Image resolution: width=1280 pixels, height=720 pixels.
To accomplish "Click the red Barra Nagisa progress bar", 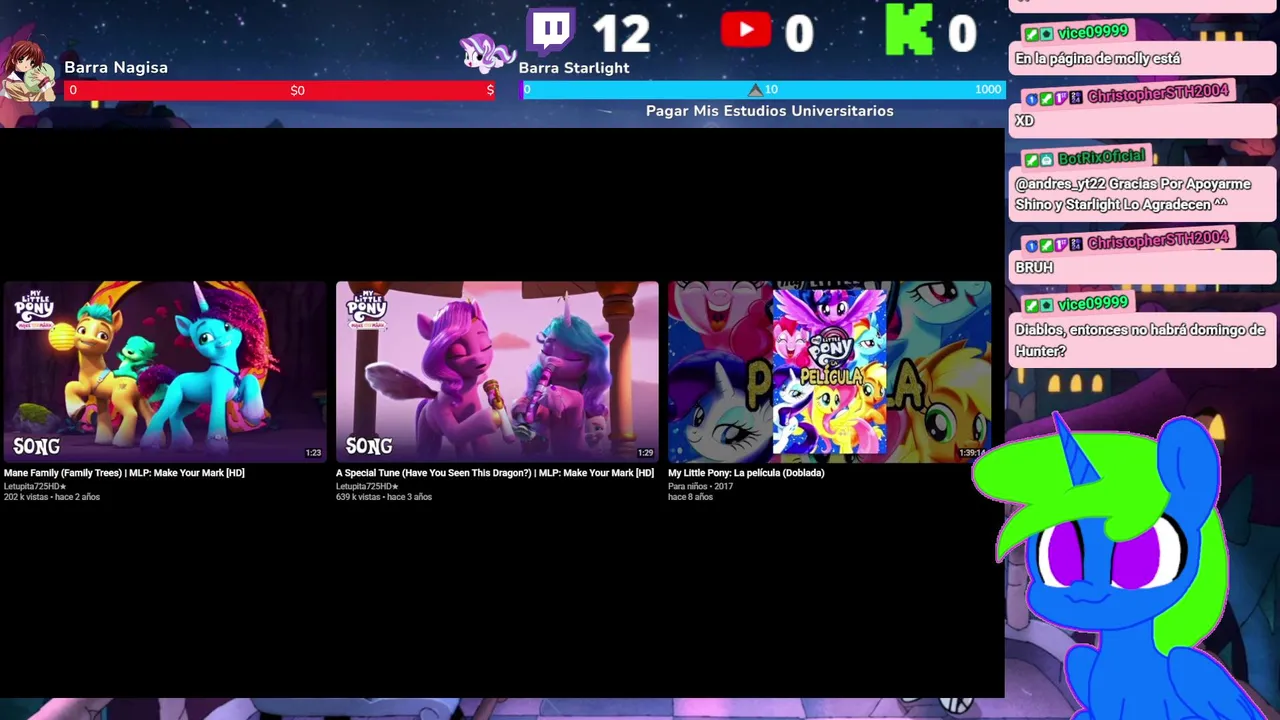I will click(281, 90).
